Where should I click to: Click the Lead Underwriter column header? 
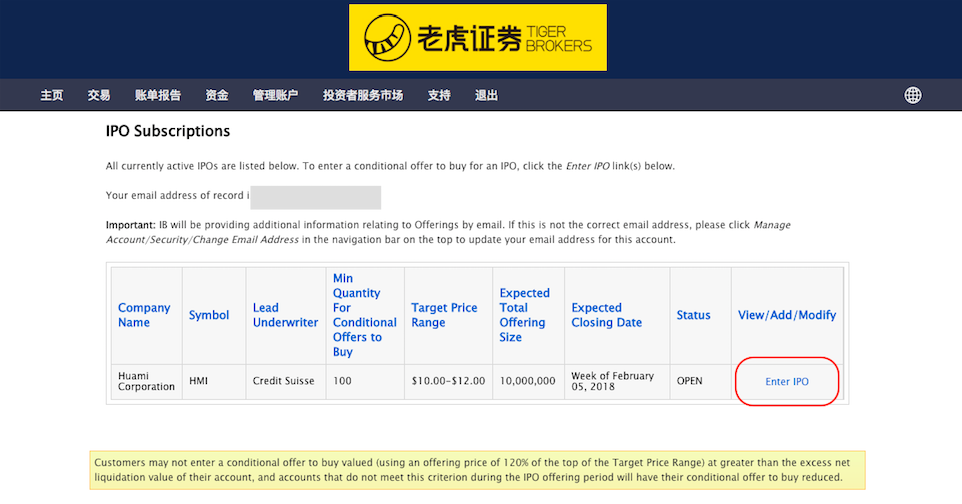click(285, 315)
